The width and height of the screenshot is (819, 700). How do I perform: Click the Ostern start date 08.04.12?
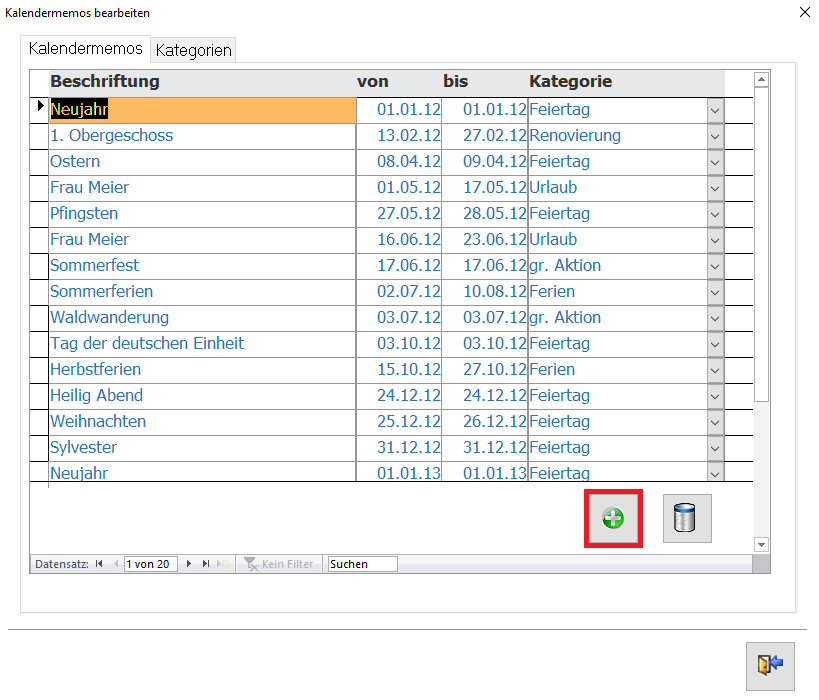[x=408, y=162]
